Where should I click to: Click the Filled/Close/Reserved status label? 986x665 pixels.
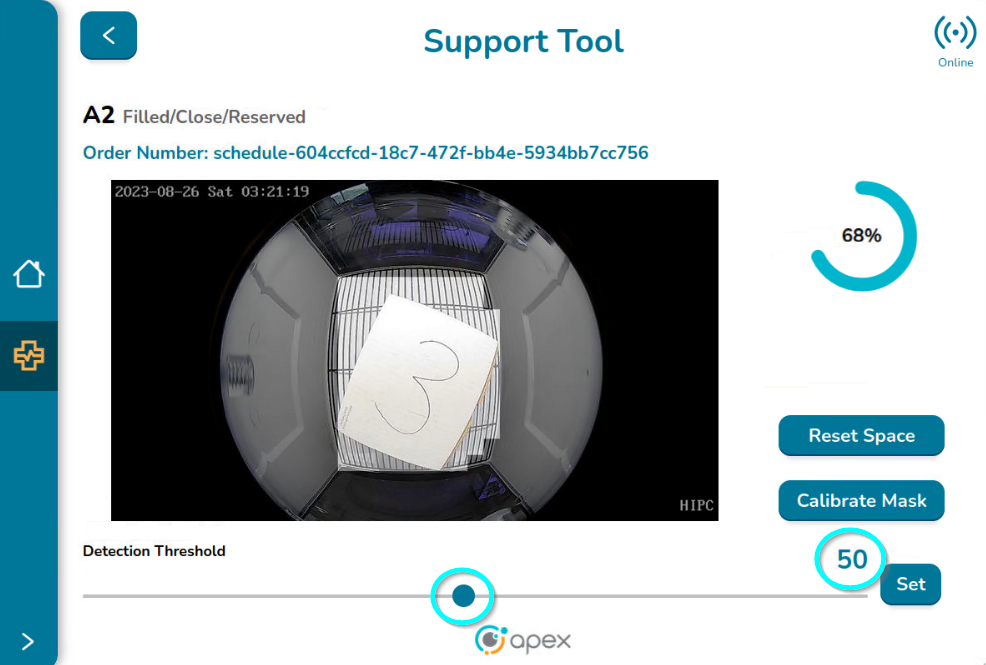click(214, 117)
